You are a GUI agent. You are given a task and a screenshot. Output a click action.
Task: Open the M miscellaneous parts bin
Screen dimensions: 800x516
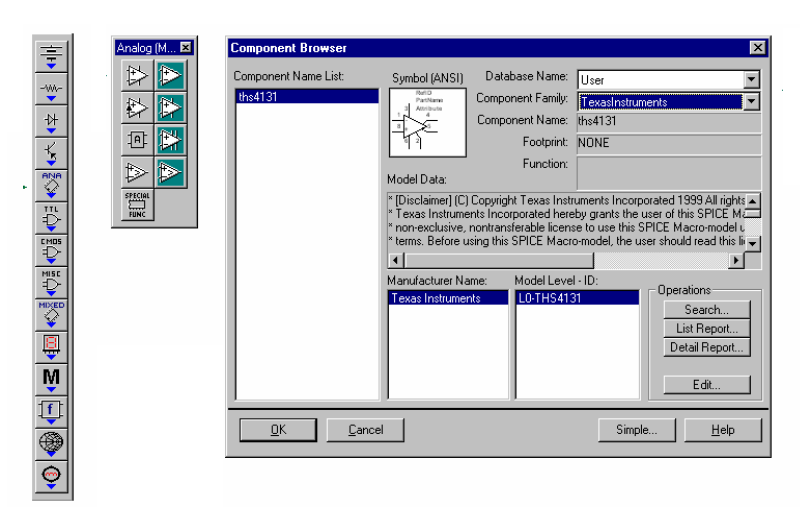pos(51,379)
